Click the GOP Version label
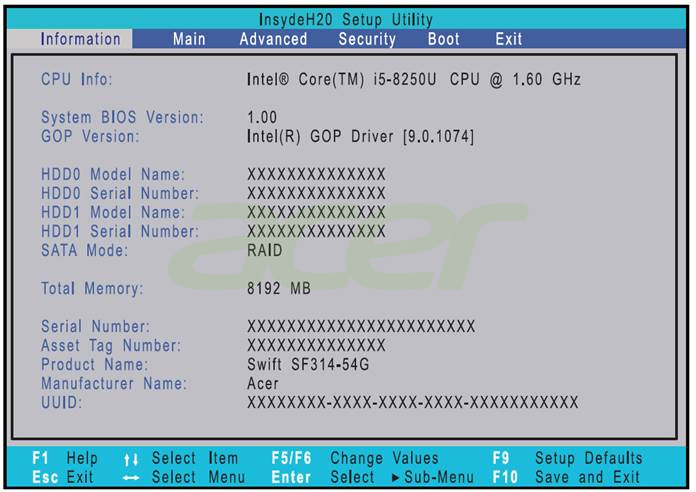Viewport: 696px width, 492px height. [x=90, y=136]
